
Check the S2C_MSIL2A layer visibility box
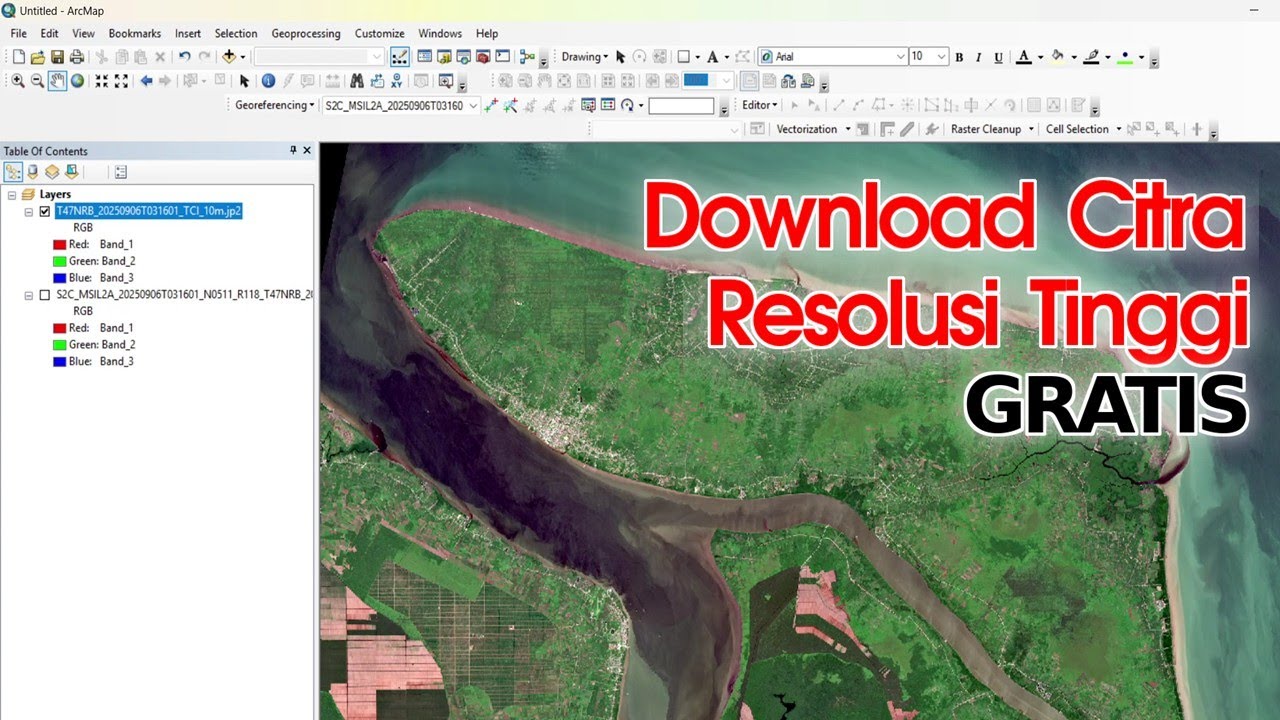pos(44,295)
